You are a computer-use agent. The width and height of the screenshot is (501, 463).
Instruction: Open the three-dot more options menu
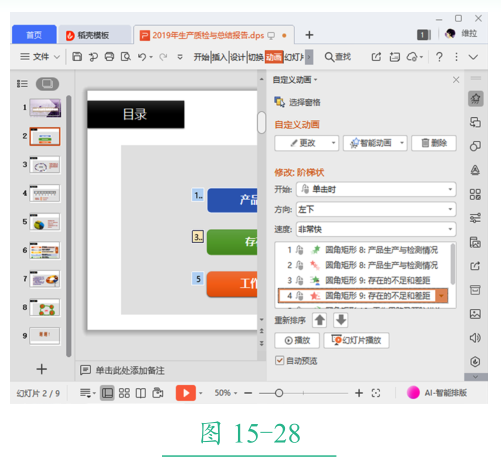click(x=456, y=57)
